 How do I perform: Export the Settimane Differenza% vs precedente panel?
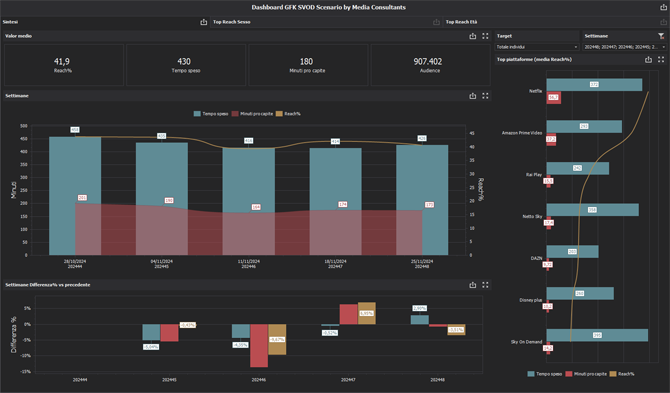[473, 284]
